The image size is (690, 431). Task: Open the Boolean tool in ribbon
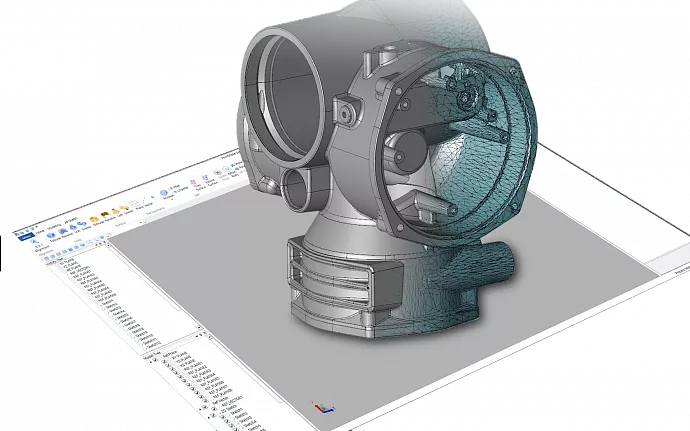[164, 193]
